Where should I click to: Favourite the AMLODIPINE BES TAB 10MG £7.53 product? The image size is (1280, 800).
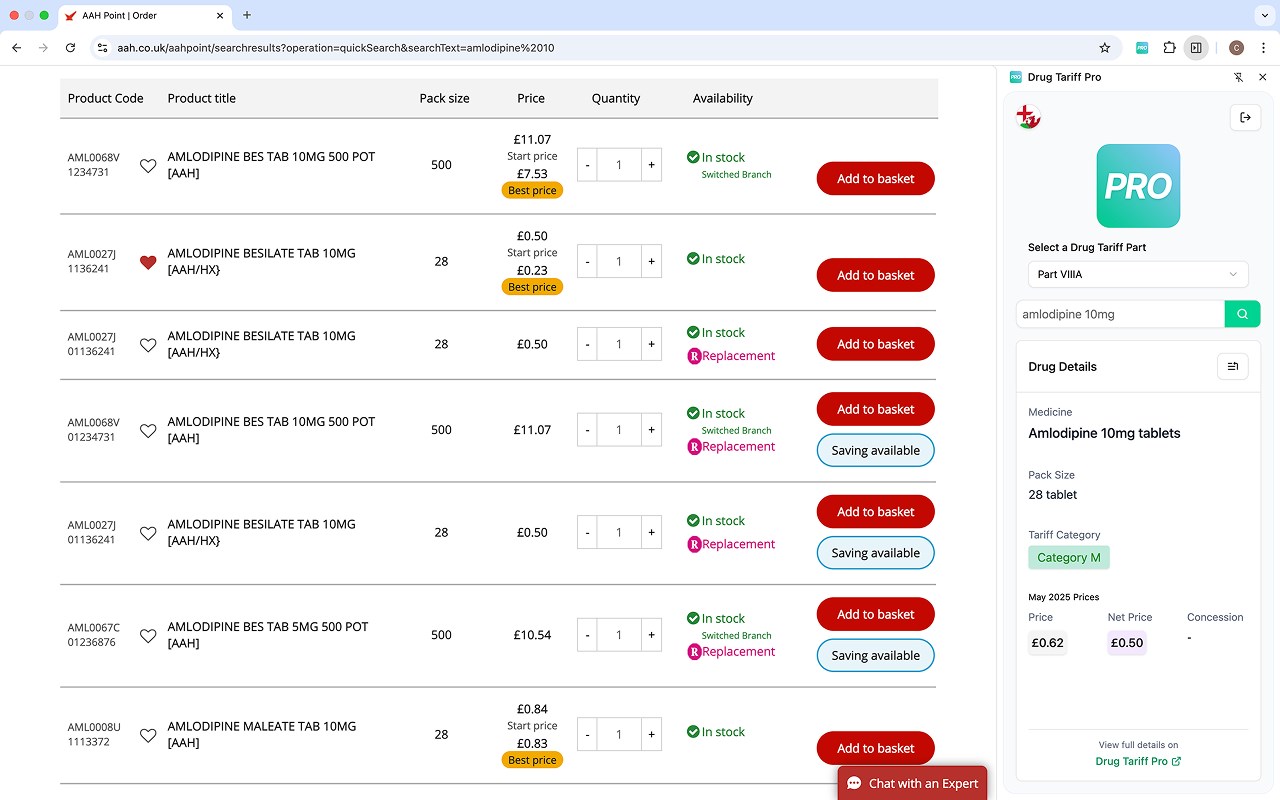(x=148, y=166)
